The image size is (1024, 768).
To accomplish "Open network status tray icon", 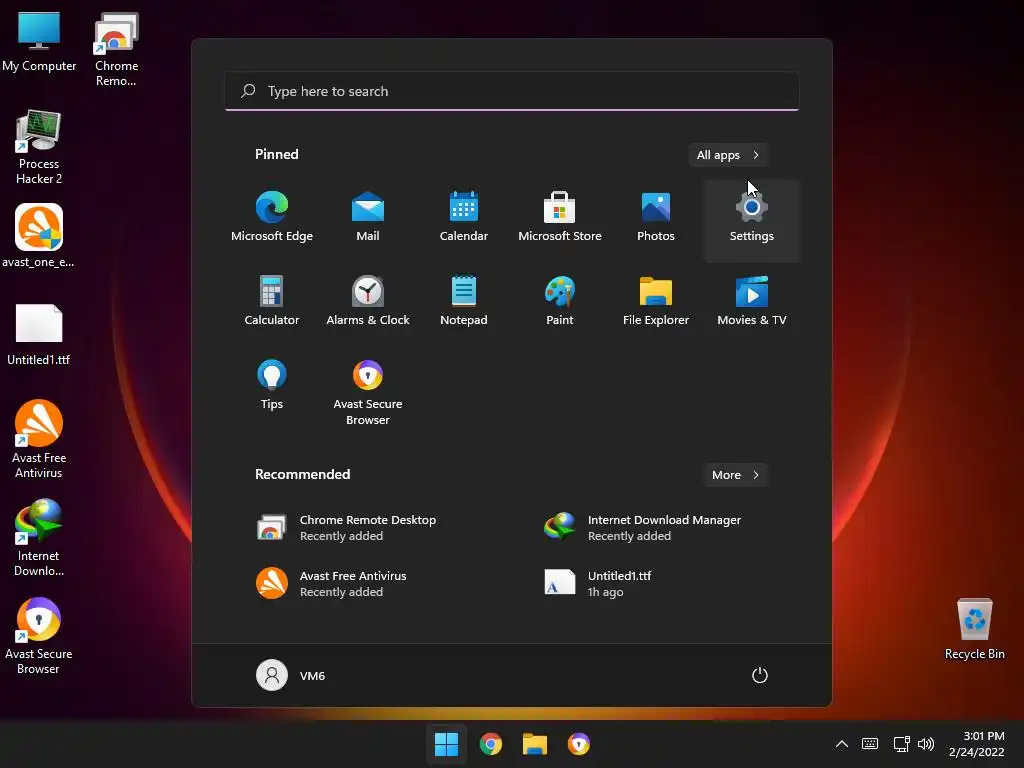I will point(902,744).
